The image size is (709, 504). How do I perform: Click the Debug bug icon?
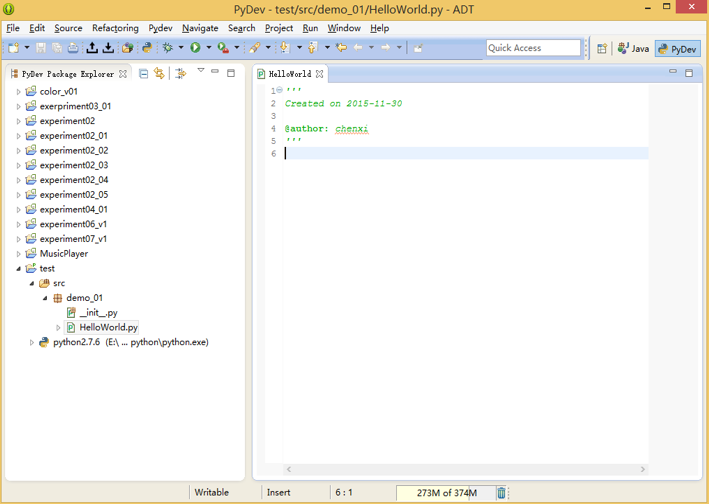point(168,48)
